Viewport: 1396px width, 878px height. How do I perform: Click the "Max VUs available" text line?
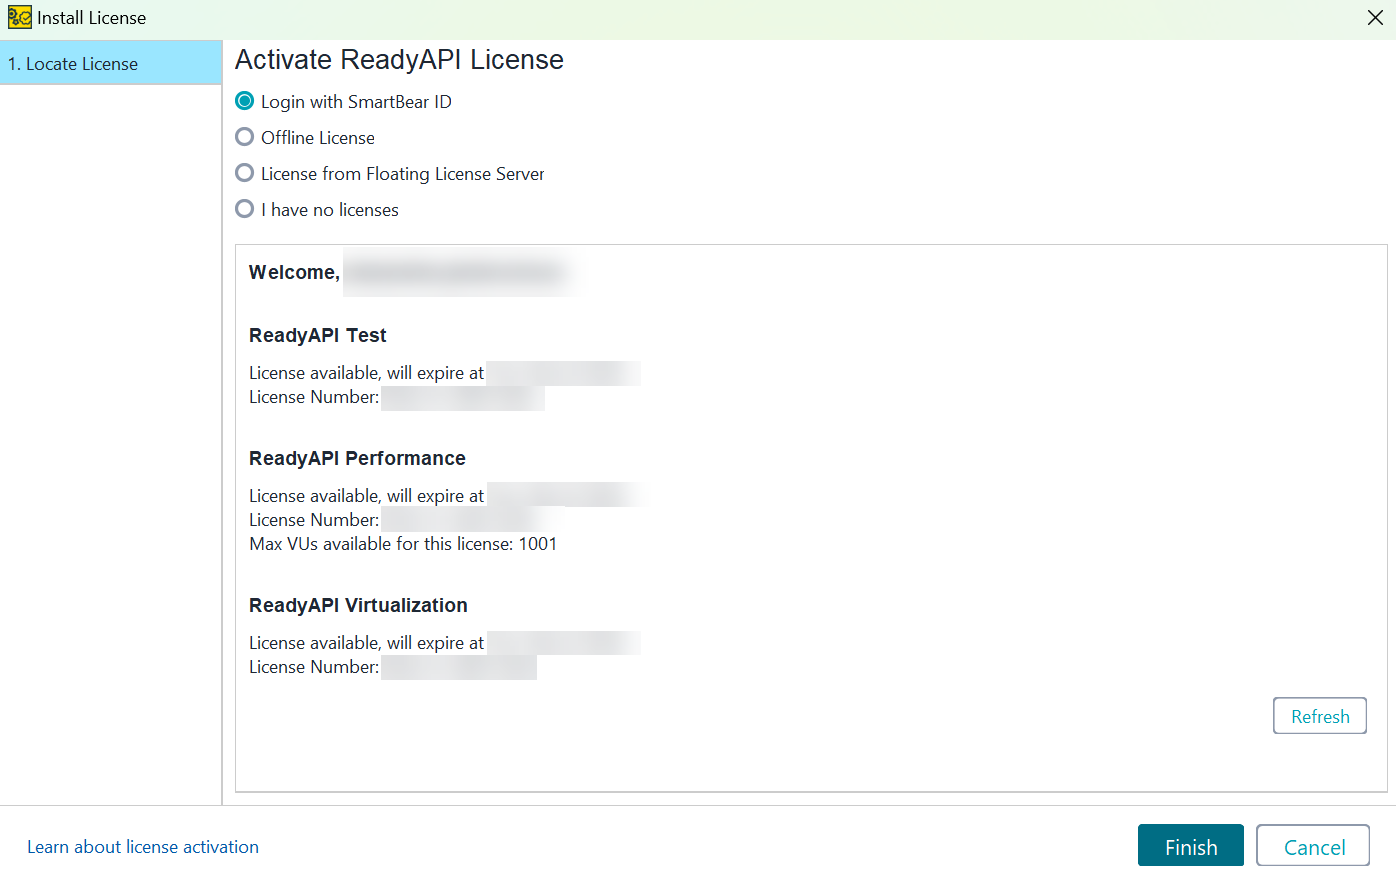point(403,543)
